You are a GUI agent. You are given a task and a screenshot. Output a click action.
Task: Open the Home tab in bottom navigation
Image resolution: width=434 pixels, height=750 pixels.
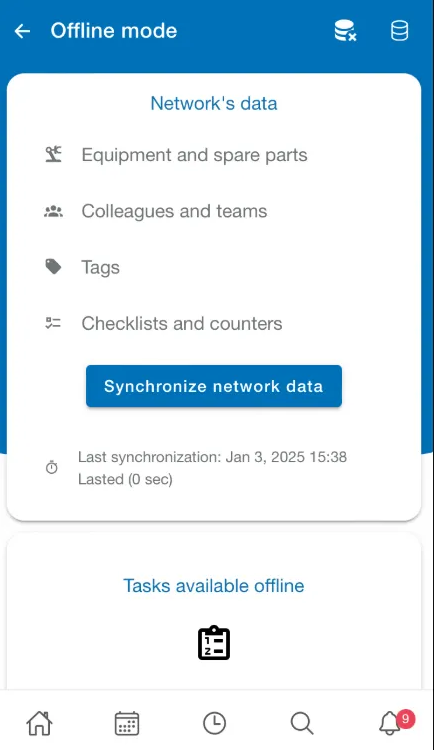[39, 723]
